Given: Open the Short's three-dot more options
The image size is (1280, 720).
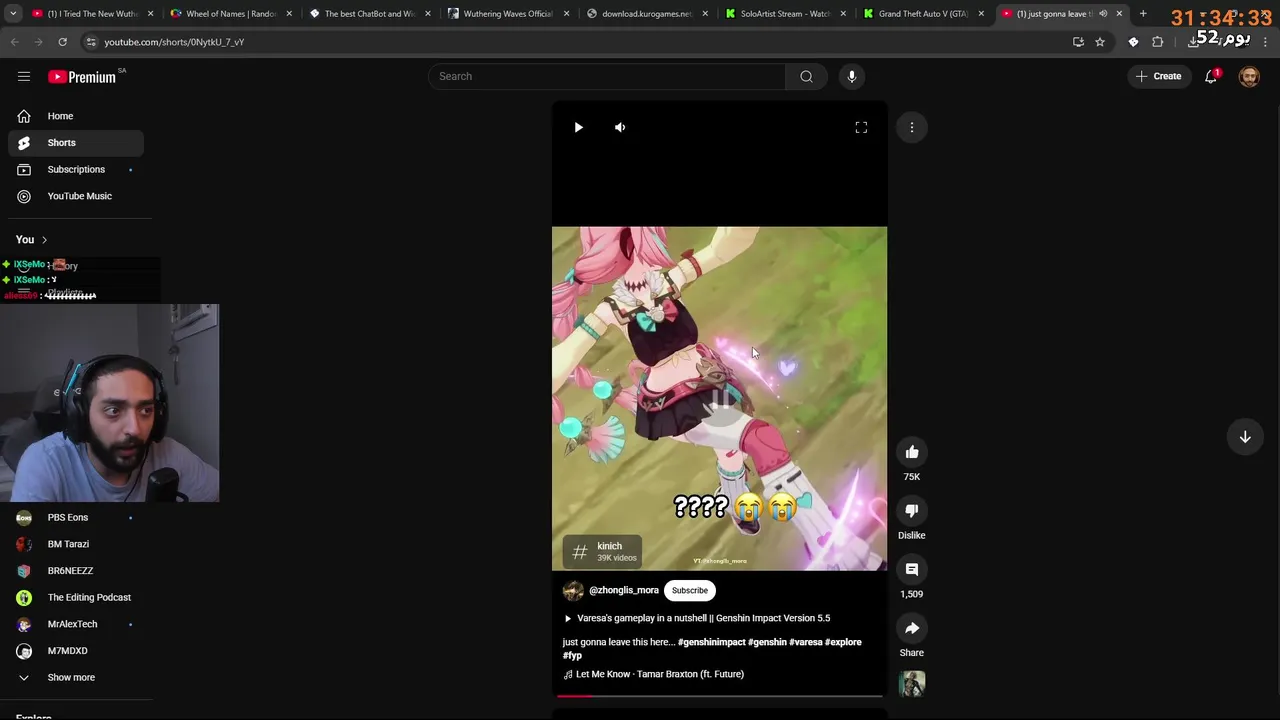Looking at the screenshot, I should 912,127.
